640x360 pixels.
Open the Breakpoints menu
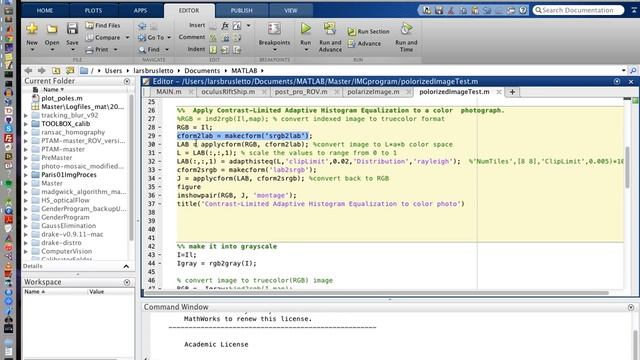(274, 38)
